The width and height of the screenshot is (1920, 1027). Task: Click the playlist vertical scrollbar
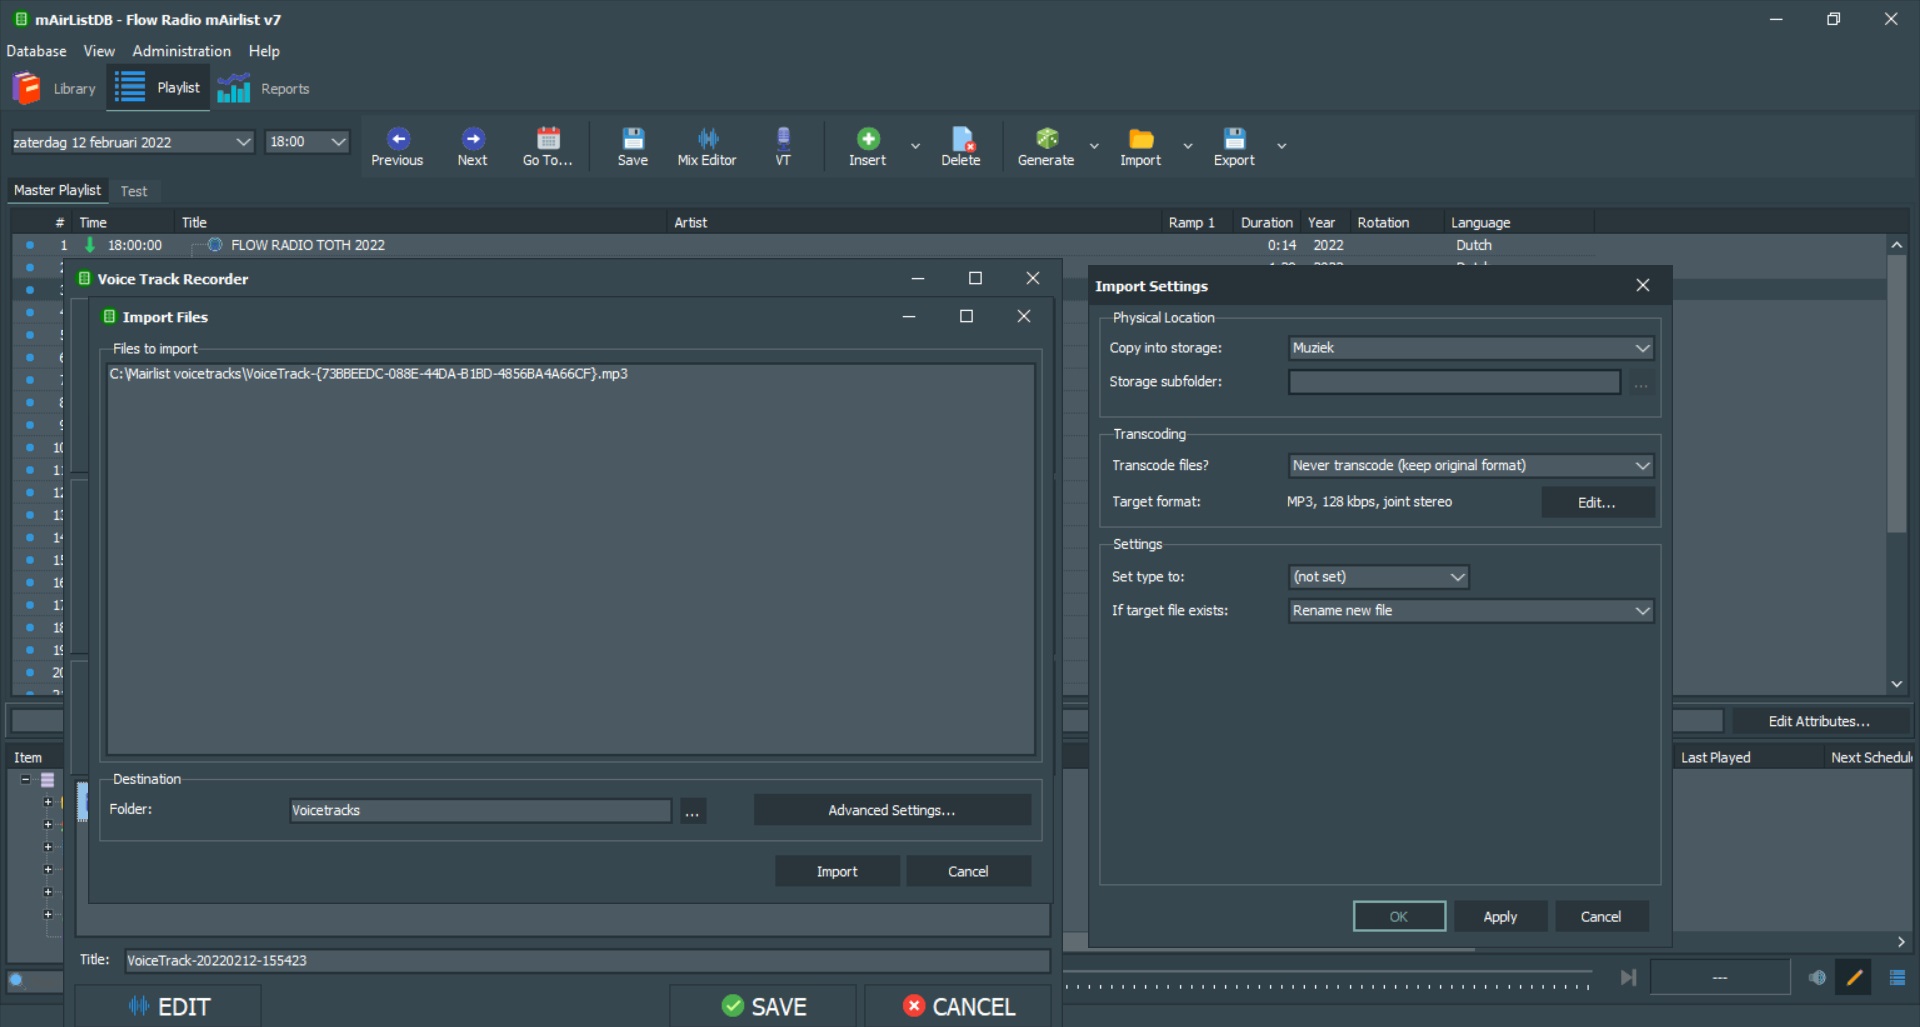[1896, 400]
